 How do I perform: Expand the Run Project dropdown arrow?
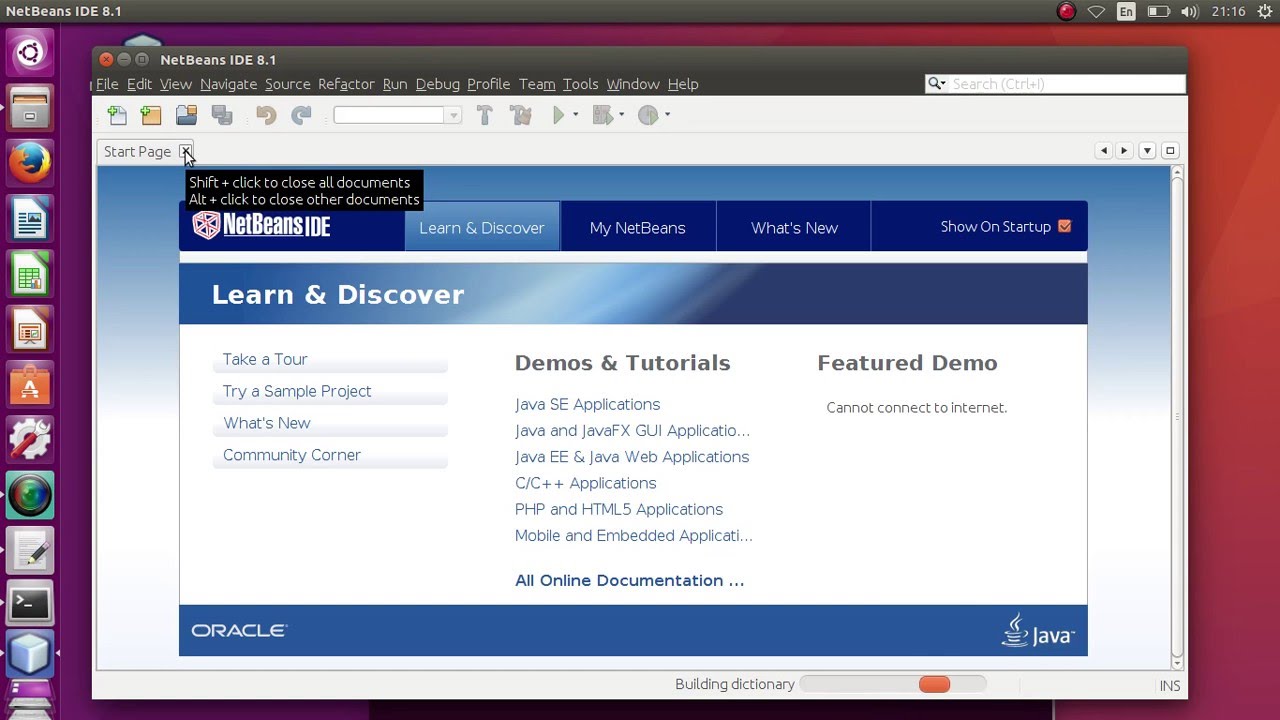pyautogui.click(x=575, y=115)
